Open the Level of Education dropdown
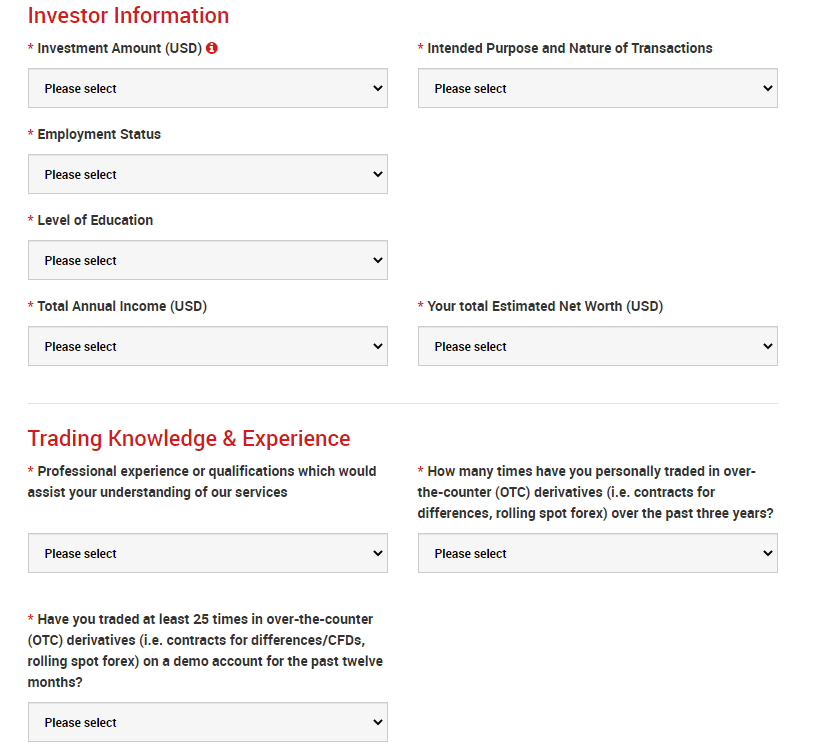 coord(207,260)
